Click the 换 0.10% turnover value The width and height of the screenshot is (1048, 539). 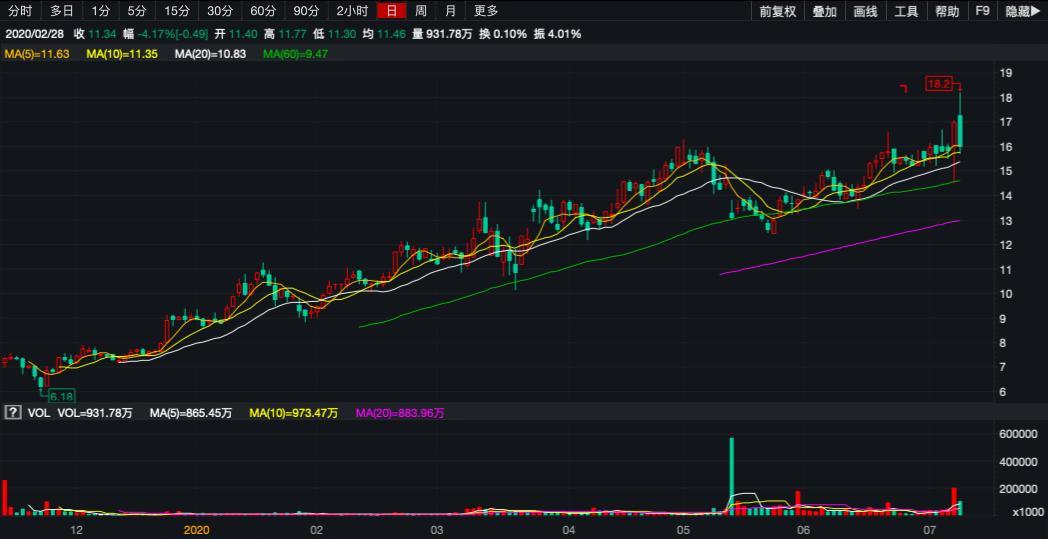click(x=503, y=34)
